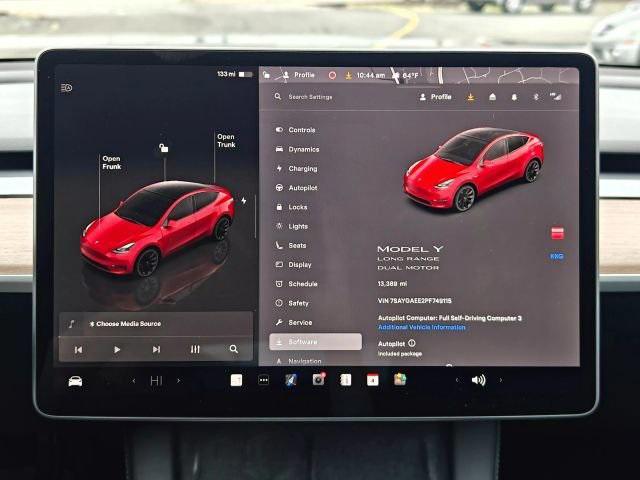Tap the 10:44 am clock
Viewport: 640px width, 480px height.
click(x=371, y=76)
